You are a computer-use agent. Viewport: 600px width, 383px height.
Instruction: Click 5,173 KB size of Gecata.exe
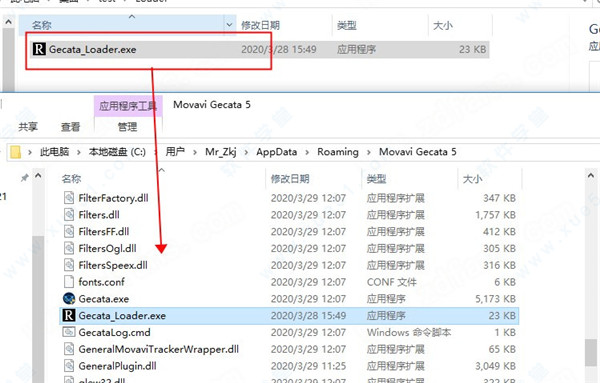pos(496,299)
